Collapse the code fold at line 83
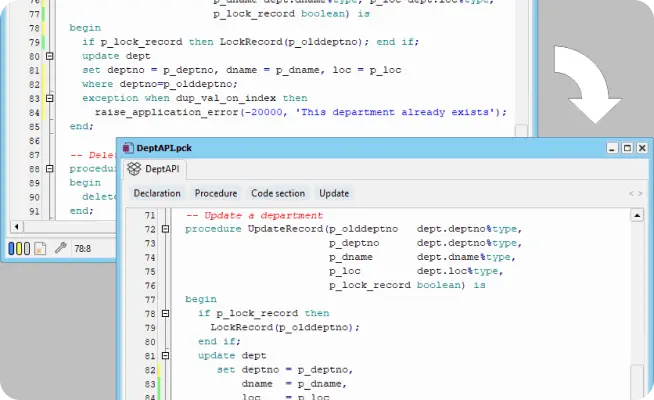The height and width of the screenshot is (400, 654). click(x=49, y=98)
